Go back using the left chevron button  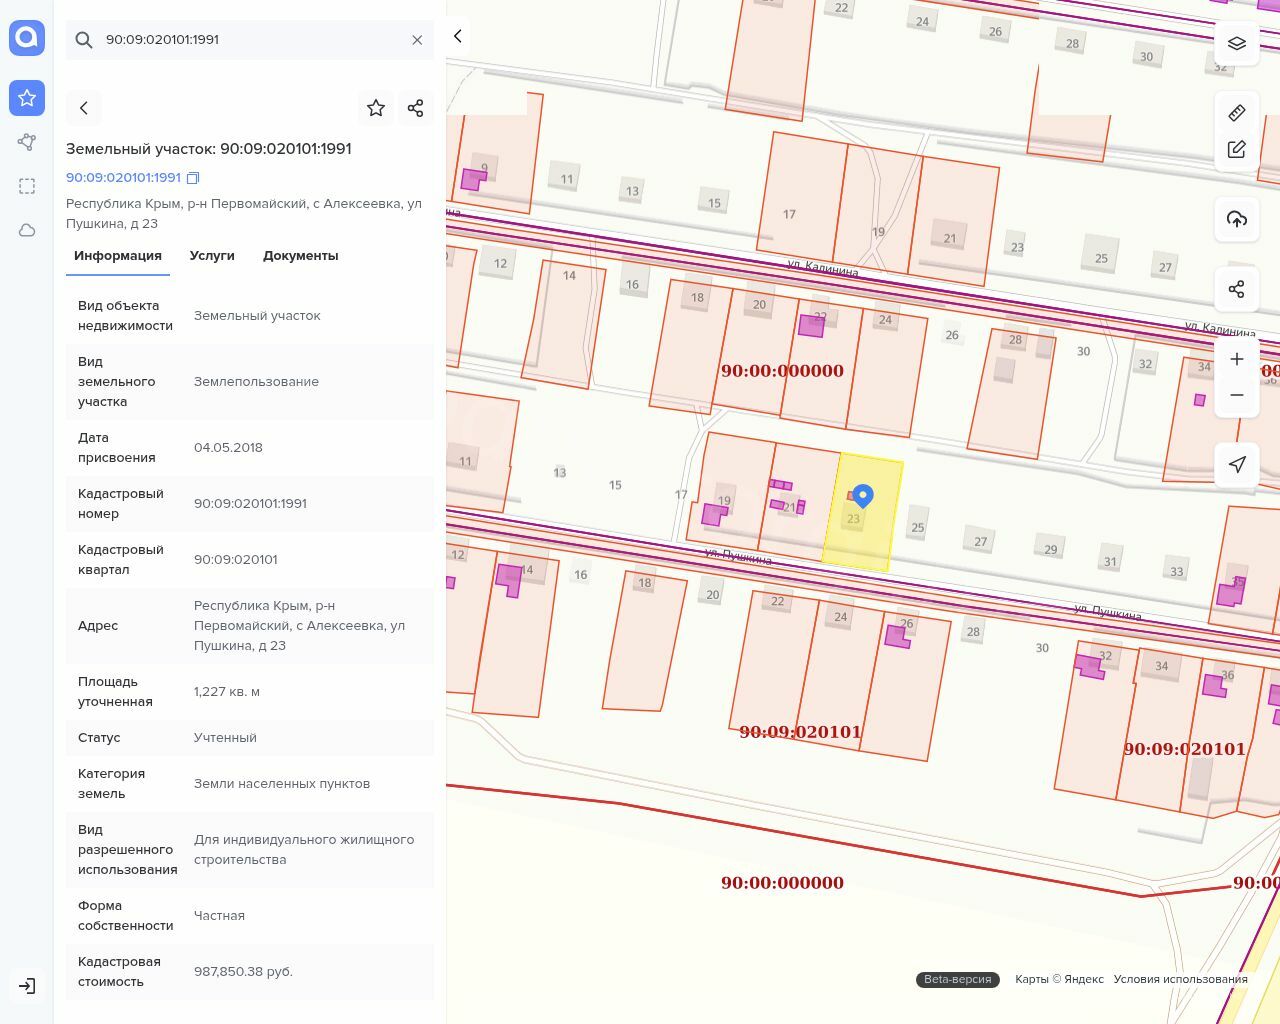[84, 108]
